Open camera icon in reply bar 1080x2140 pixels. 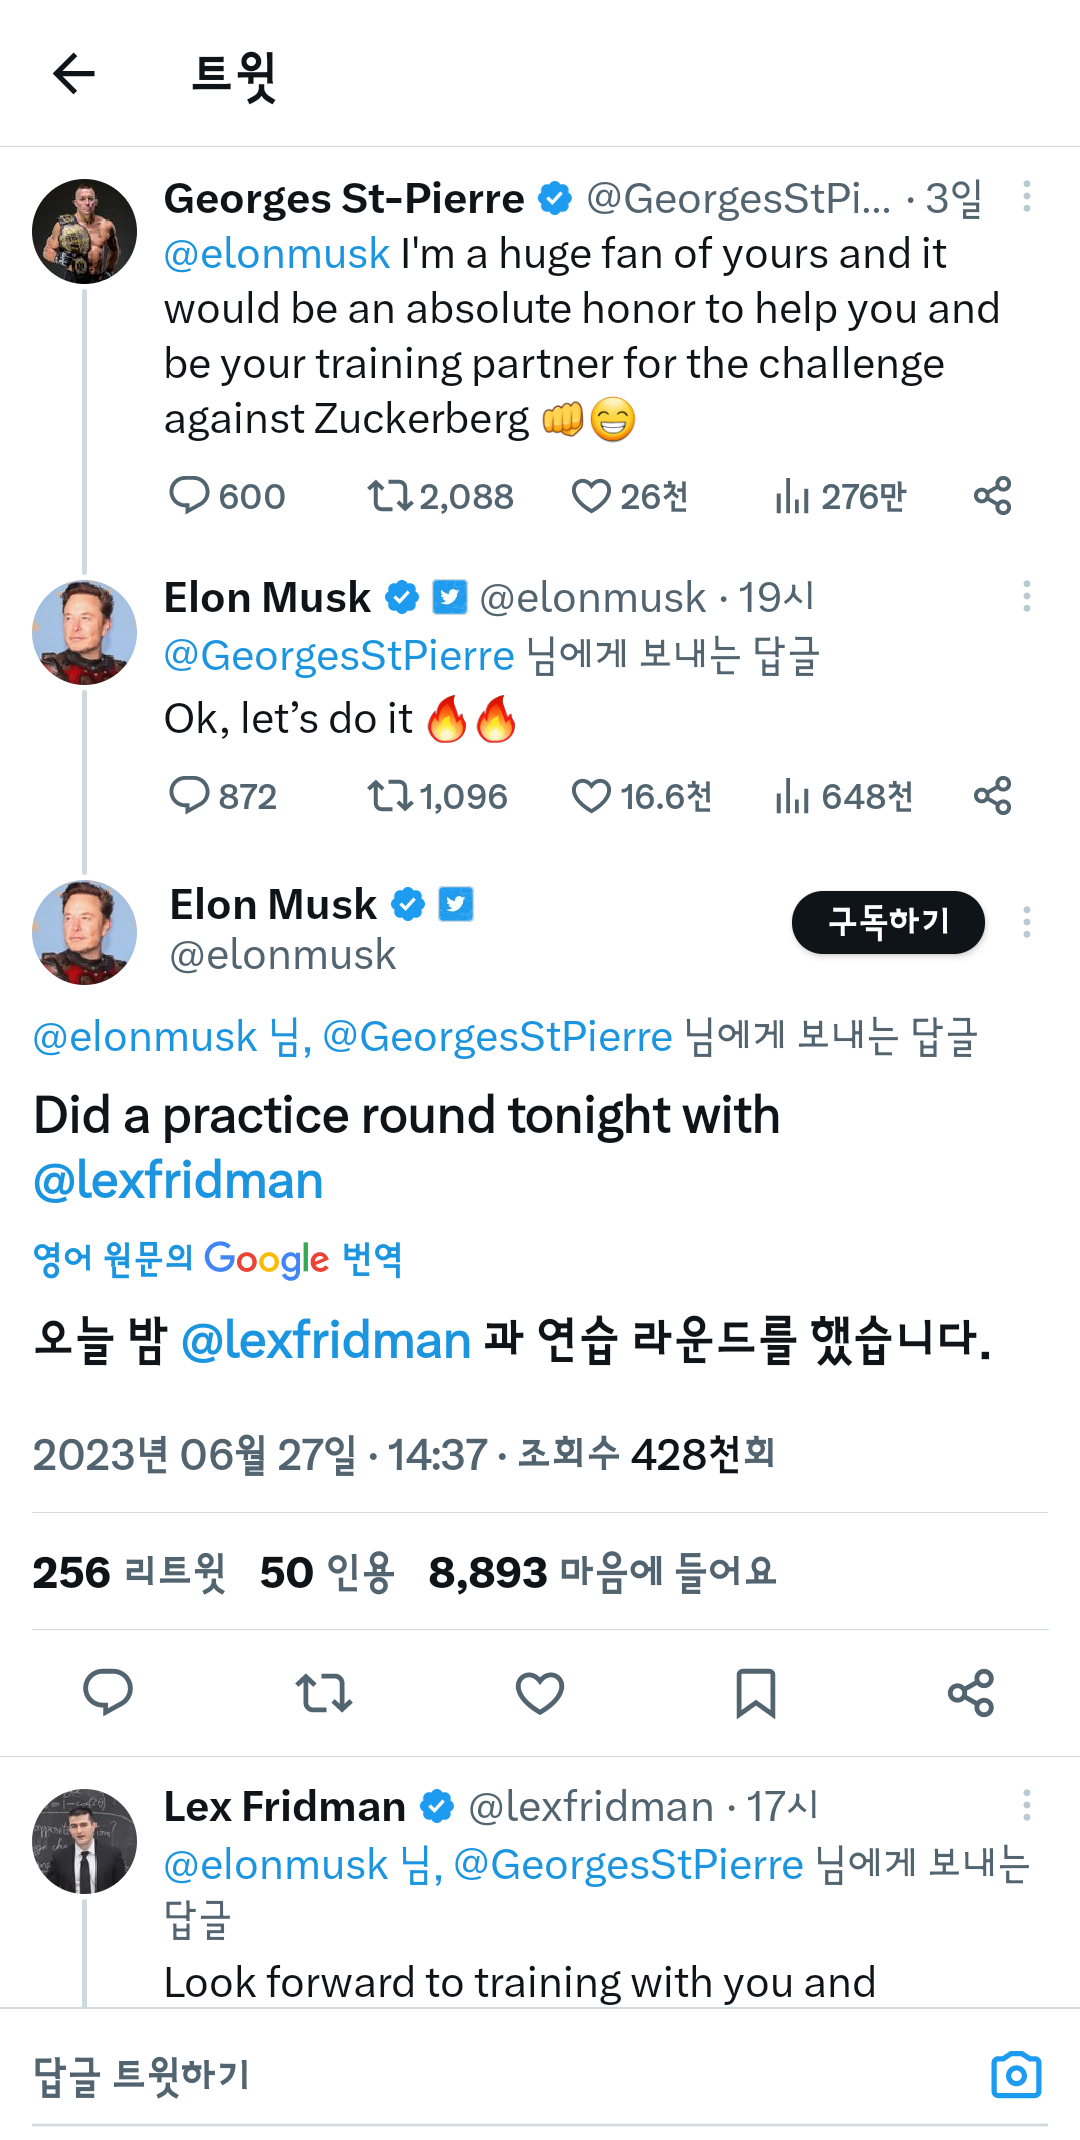pos(1016,2075)
